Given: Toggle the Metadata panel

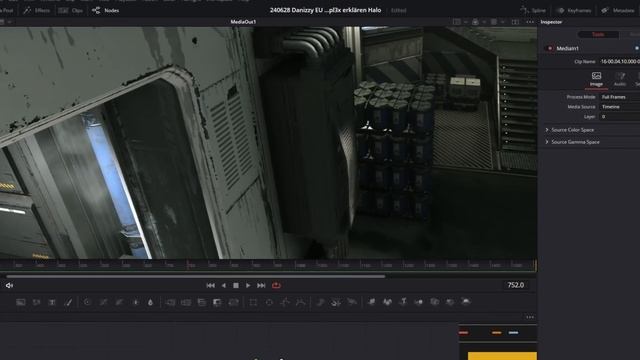Looking at the screenshot, I should pos(618,10).
